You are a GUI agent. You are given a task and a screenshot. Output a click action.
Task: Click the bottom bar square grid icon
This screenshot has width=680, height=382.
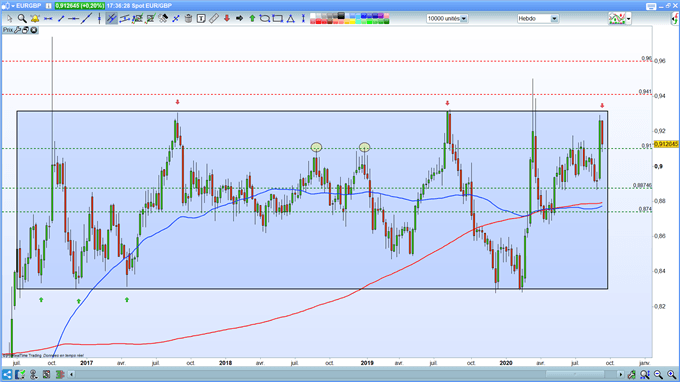click(46, 374)
